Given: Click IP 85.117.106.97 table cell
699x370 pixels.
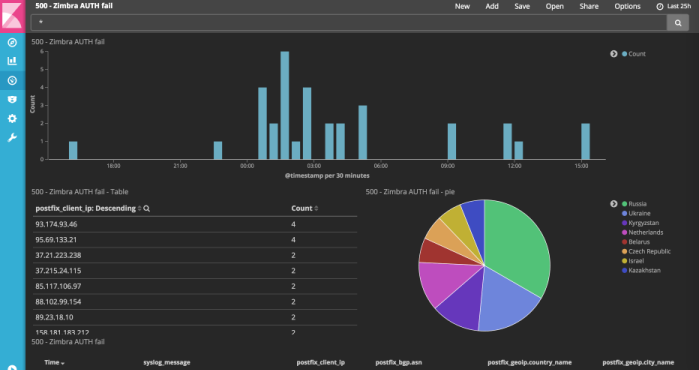Looking at the screenshot, I should (58, 286).
